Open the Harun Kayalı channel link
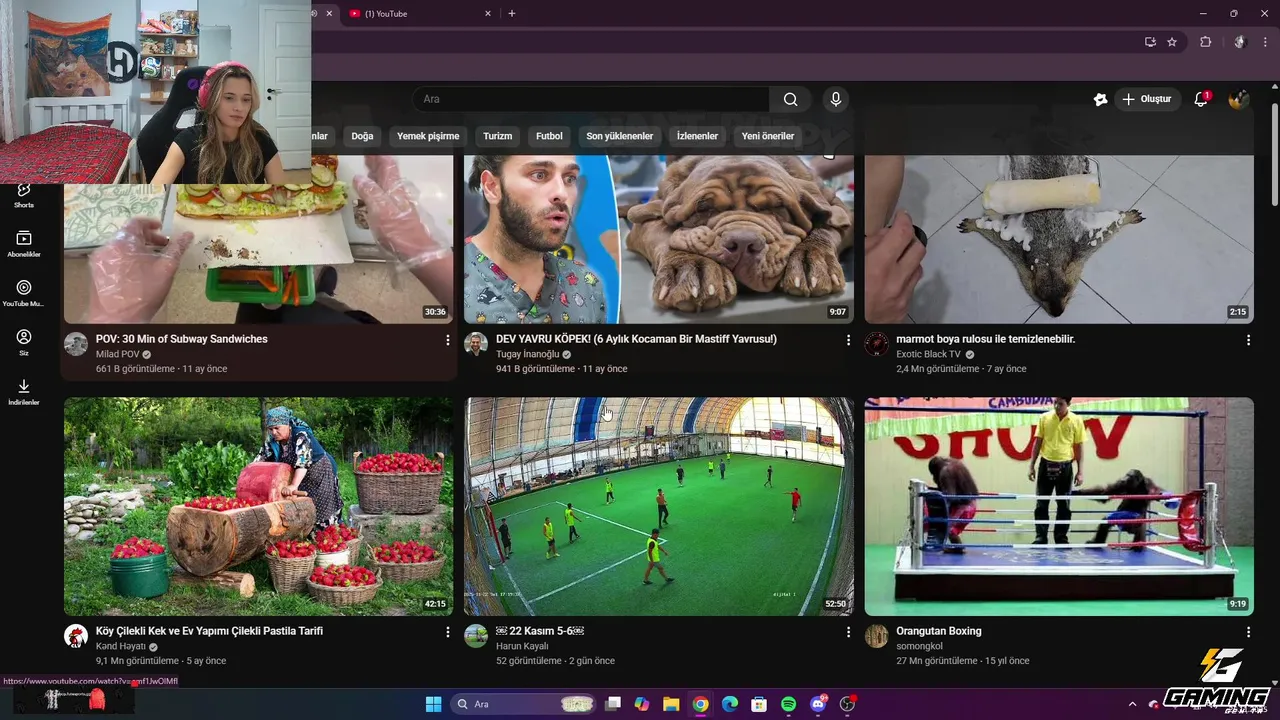 pos(523,646)
